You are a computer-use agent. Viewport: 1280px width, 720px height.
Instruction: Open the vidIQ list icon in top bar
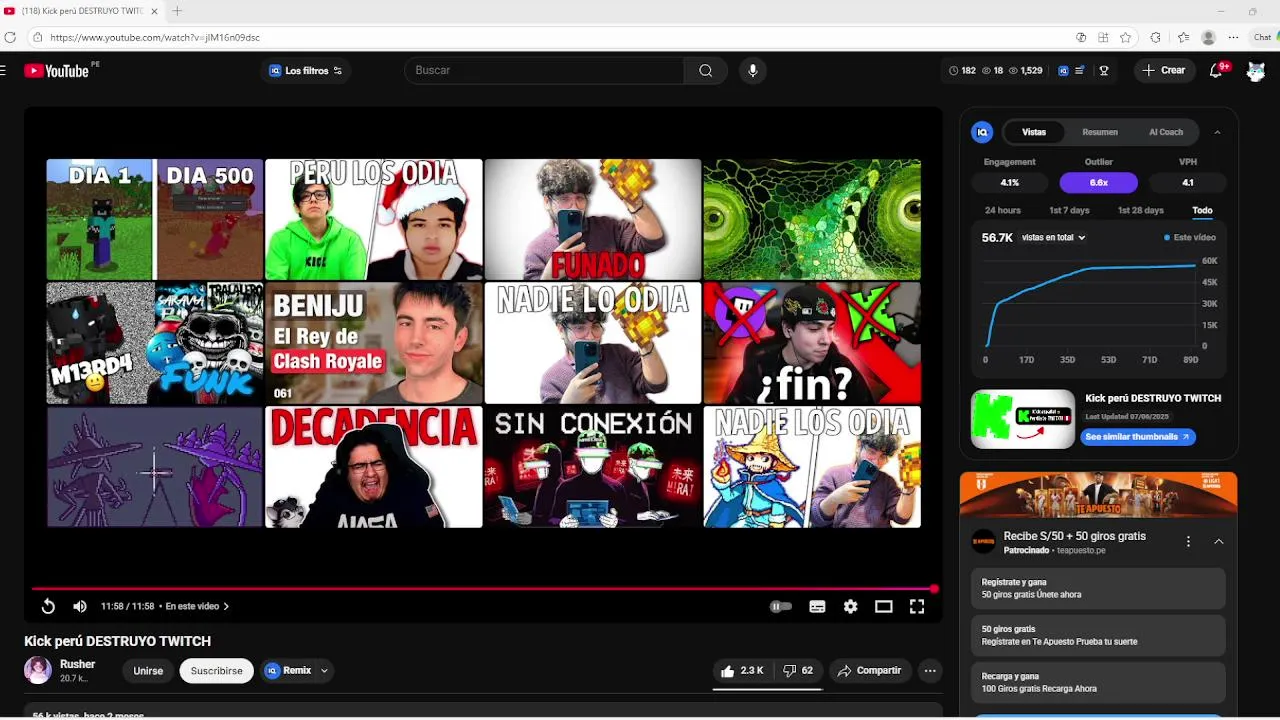[1080, 71]
